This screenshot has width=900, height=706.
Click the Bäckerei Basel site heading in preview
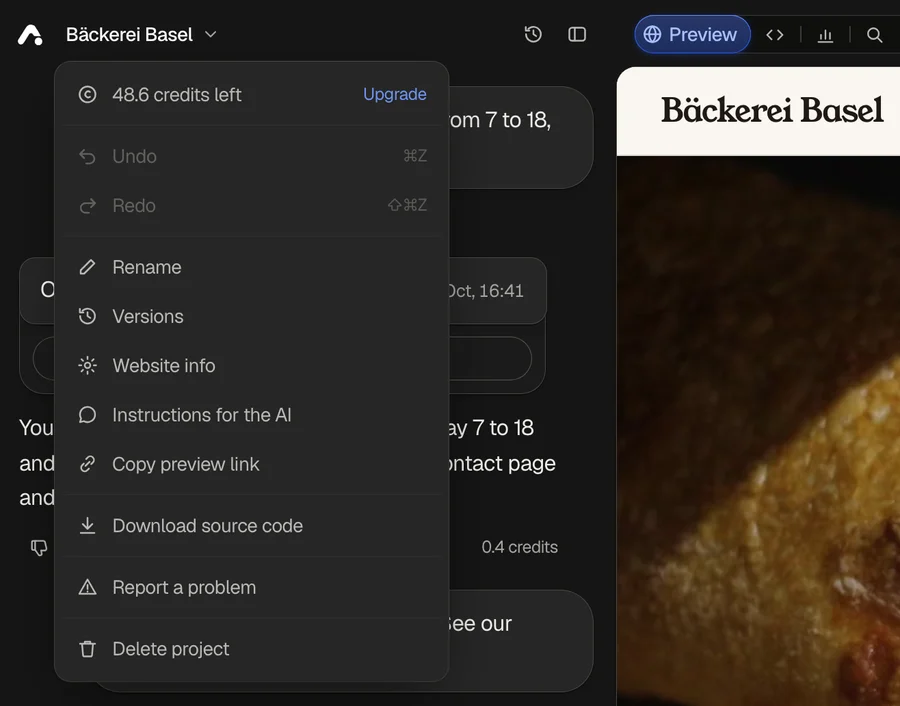(772, 110)
